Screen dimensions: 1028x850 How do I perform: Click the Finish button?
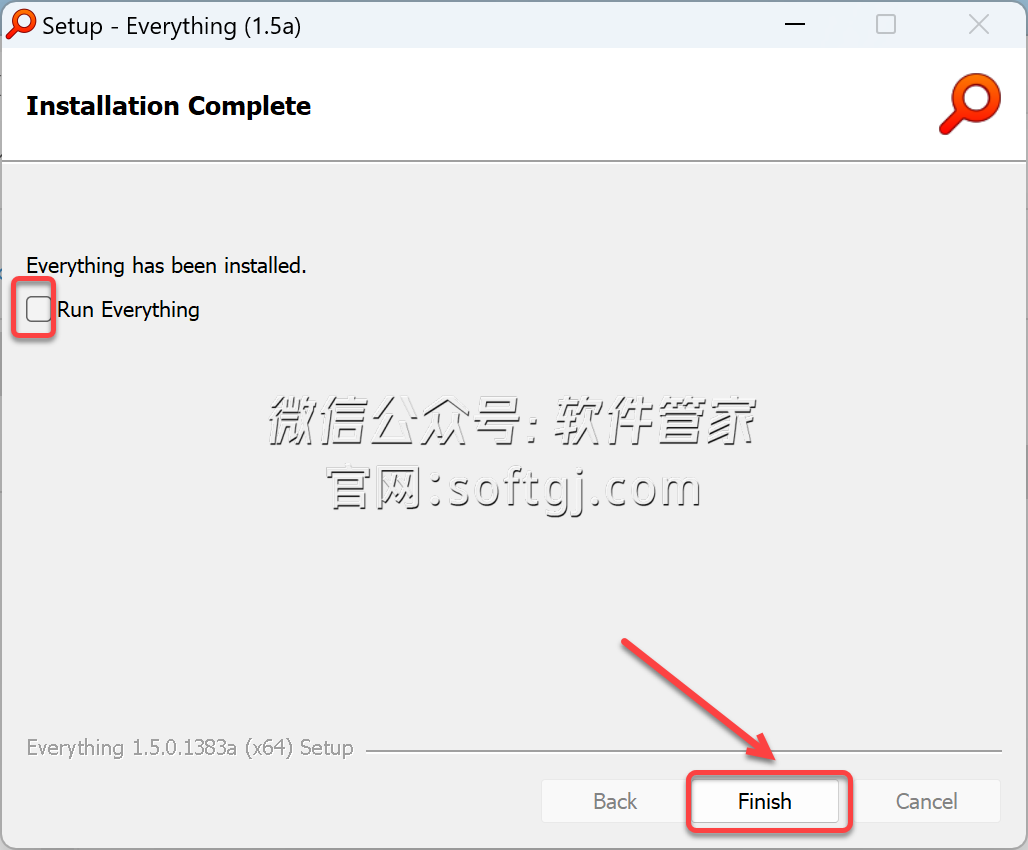[x=765, y=801]
